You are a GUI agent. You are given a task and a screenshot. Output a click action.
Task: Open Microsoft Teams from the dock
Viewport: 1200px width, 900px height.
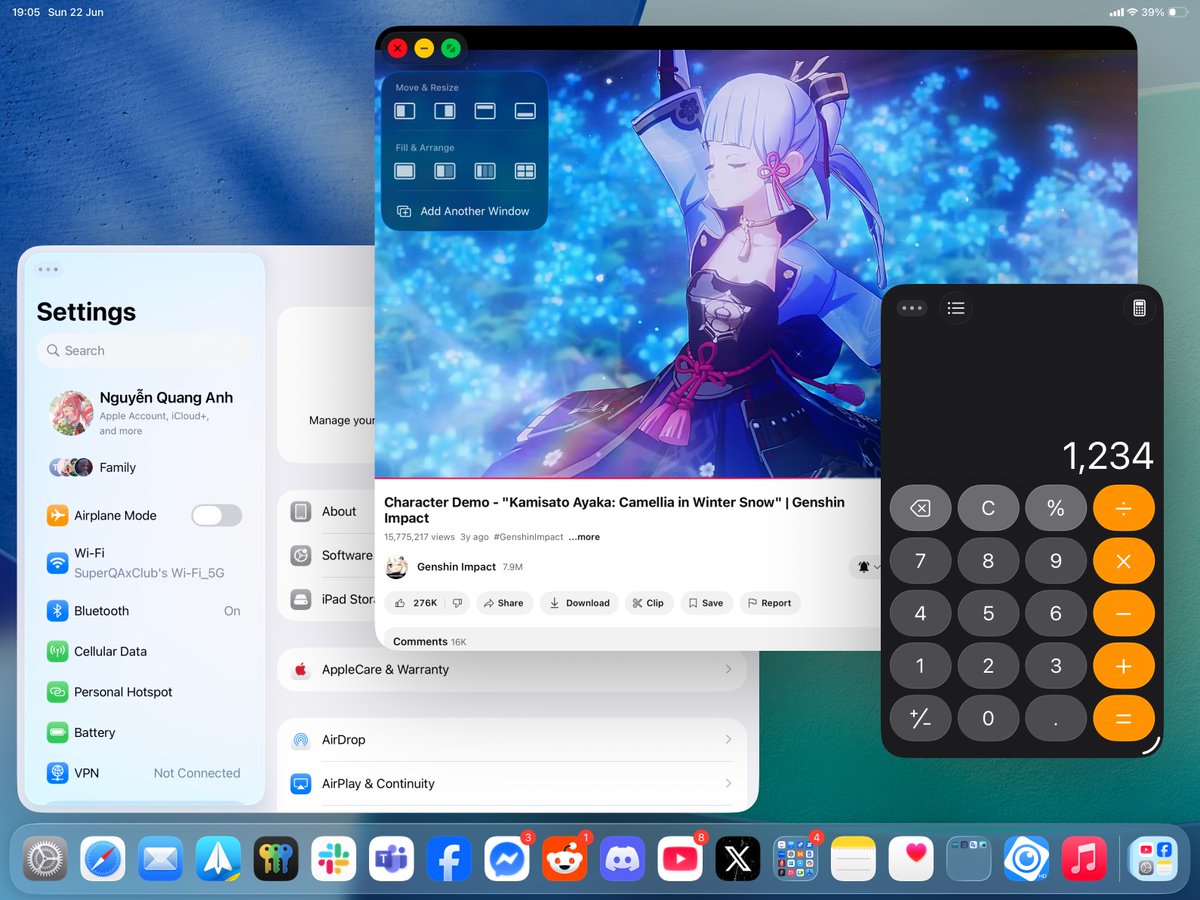pos(391,858)
